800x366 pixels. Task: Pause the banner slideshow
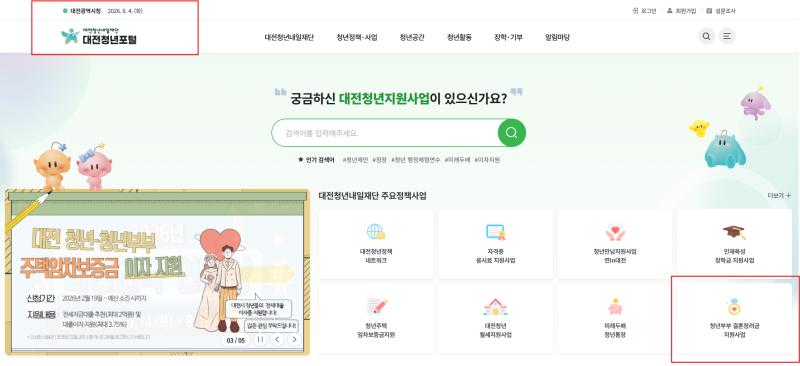coord(260,339)
